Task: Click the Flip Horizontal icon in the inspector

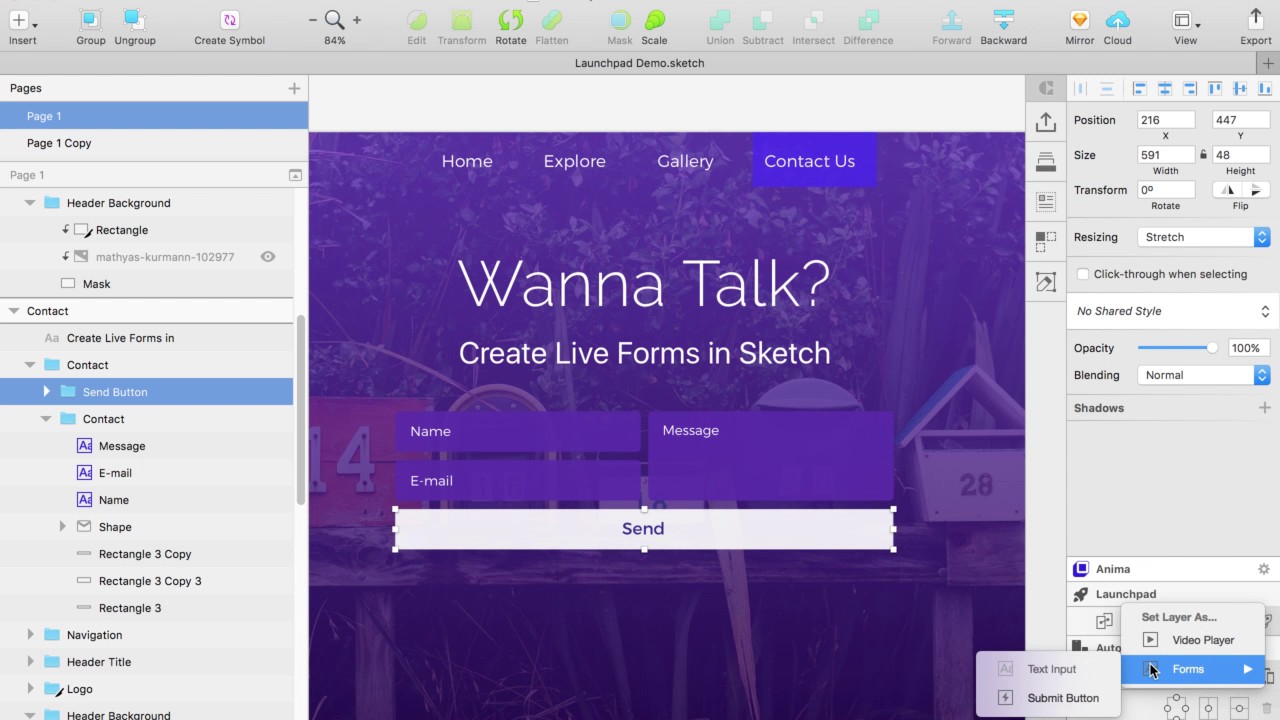Action: (x=1229, y=189)
